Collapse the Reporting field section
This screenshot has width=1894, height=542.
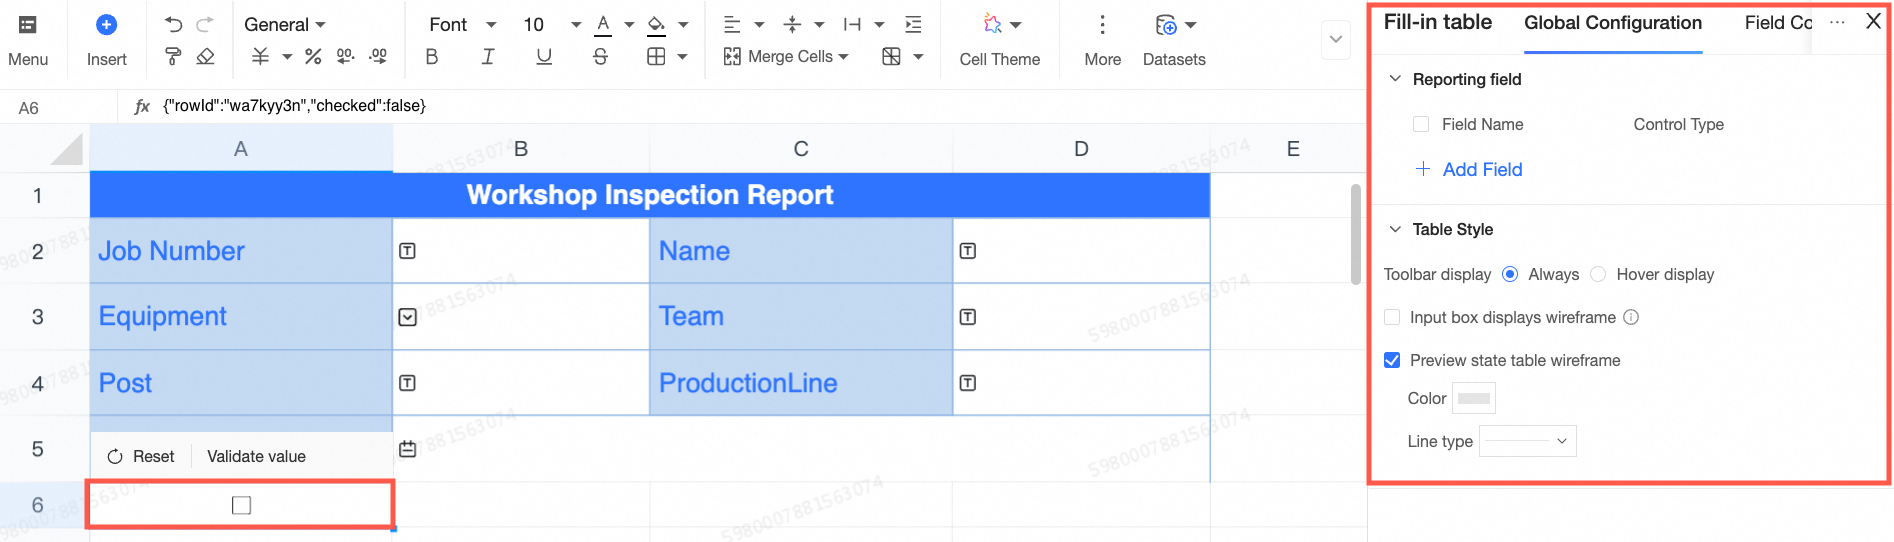[1396, 79]
